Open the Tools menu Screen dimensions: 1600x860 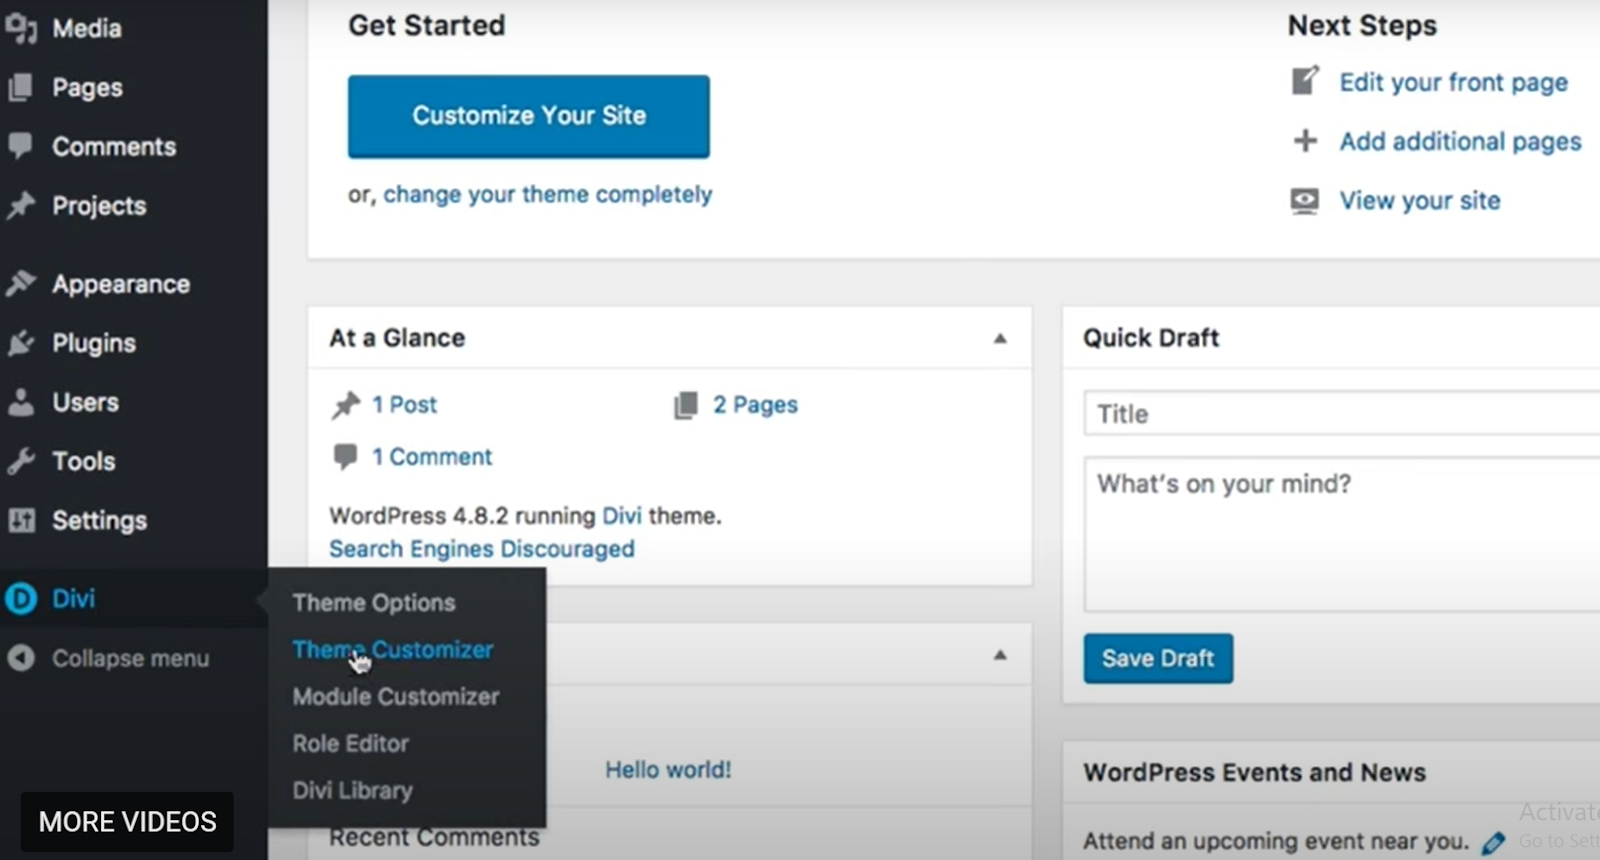click(x=84, y=461)
